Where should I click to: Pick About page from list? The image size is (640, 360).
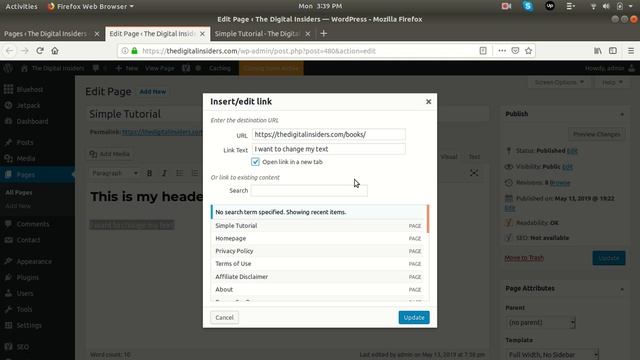coord(318,289)
